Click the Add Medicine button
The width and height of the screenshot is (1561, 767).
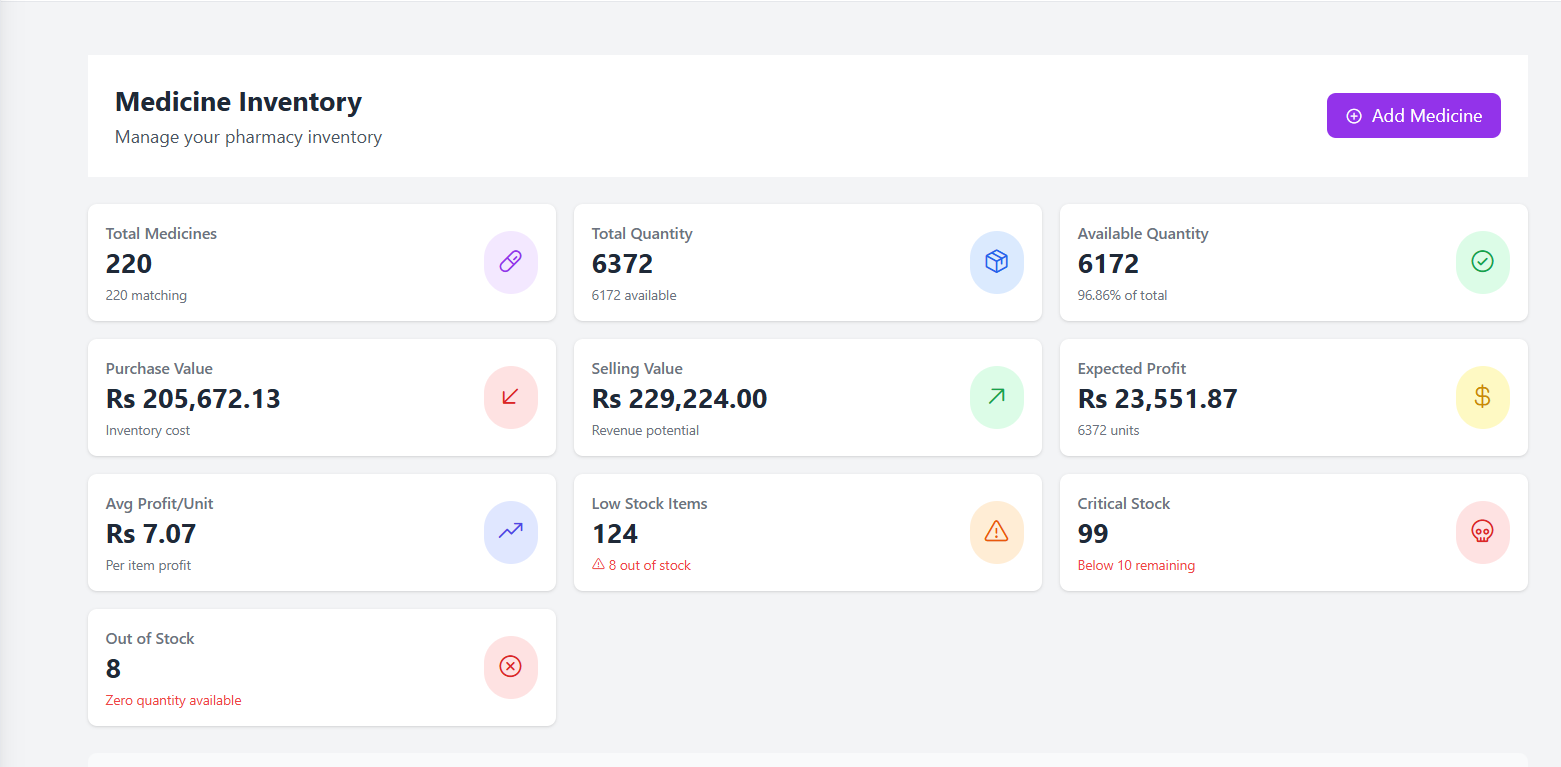click(x=1413, y=116)
